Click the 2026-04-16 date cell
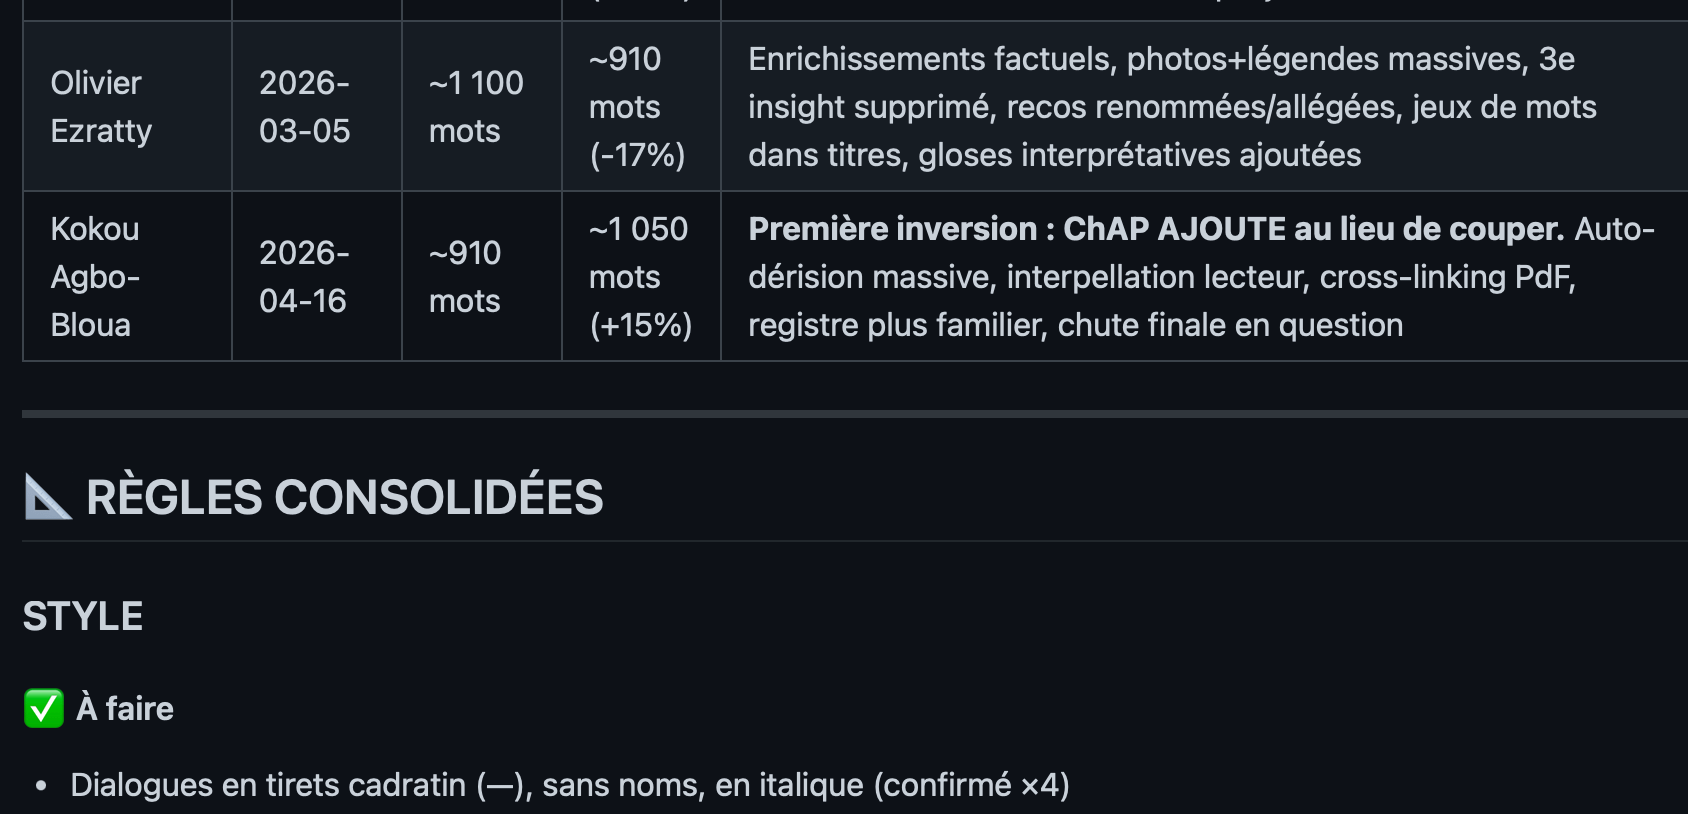The height and width of the screenshot is (814, 1688). 317,277
